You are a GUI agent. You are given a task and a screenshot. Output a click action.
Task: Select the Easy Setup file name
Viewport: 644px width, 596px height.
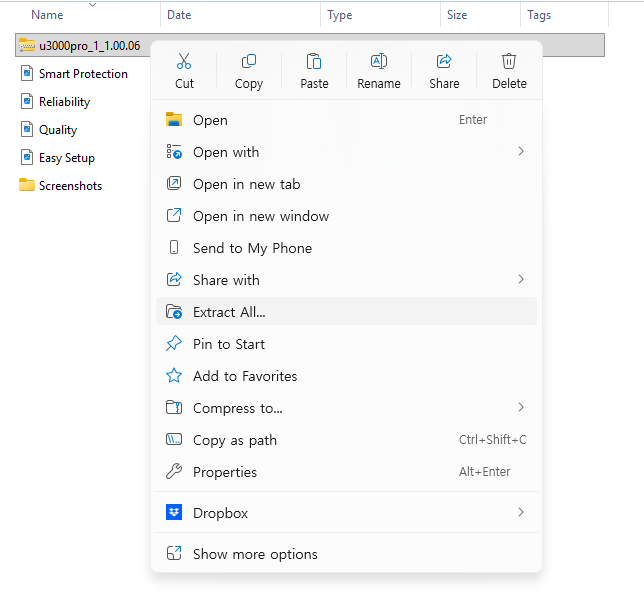coord(67,158)
